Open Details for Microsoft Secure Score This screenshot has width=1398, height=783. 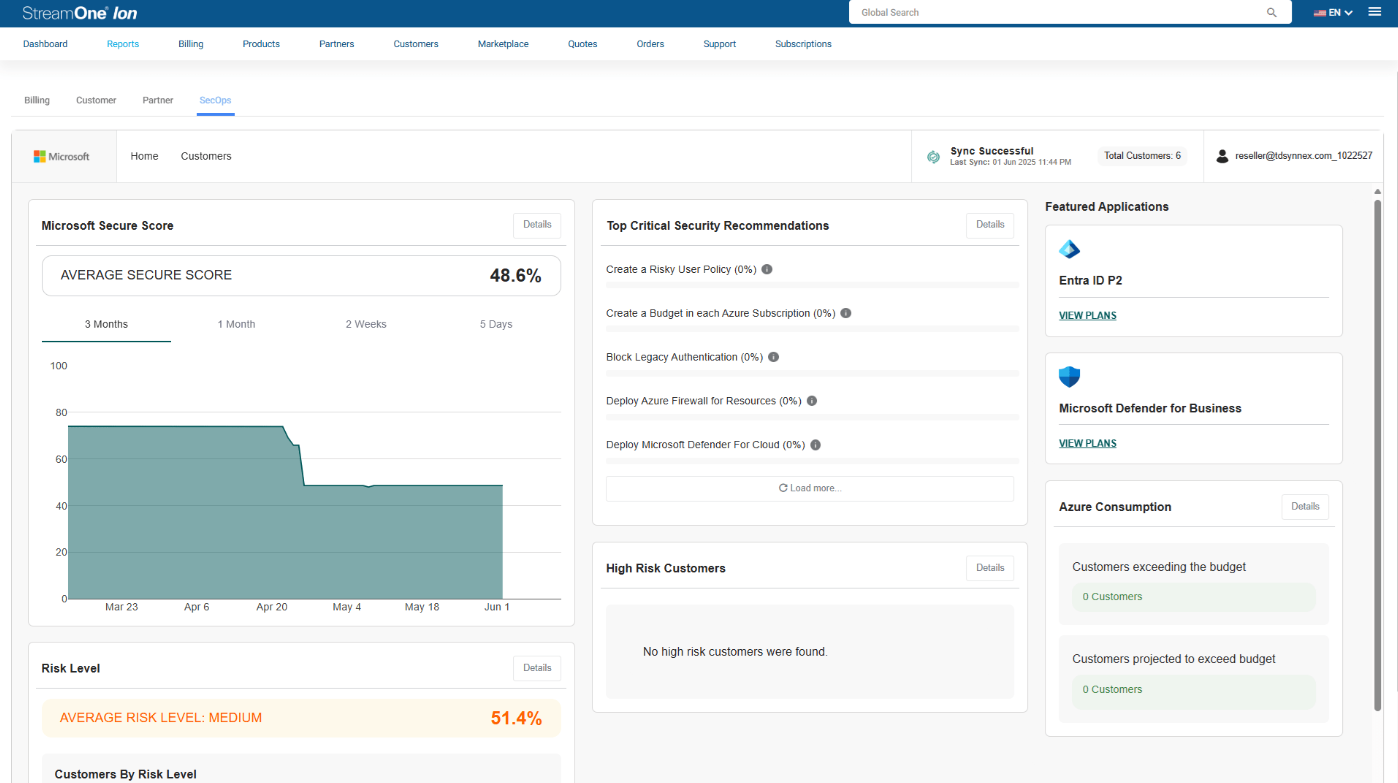(537, 225)
